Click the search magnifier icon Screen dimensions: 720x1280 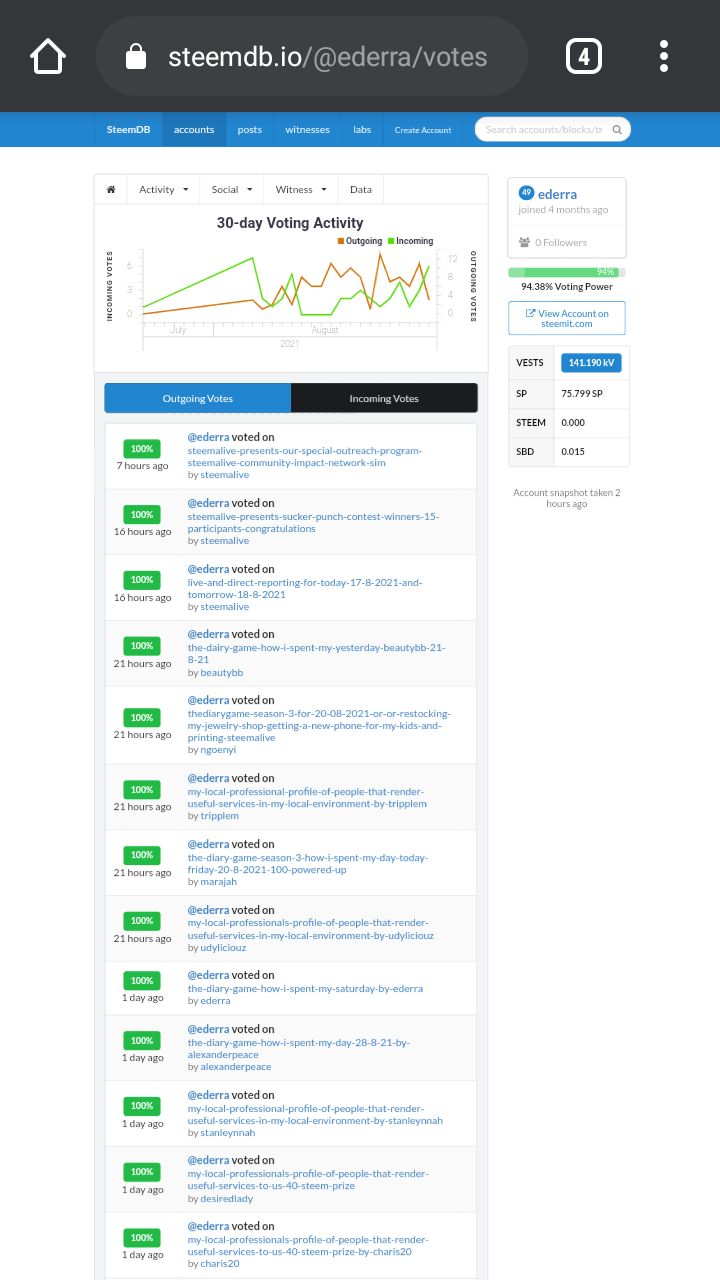tap(617, 129)
